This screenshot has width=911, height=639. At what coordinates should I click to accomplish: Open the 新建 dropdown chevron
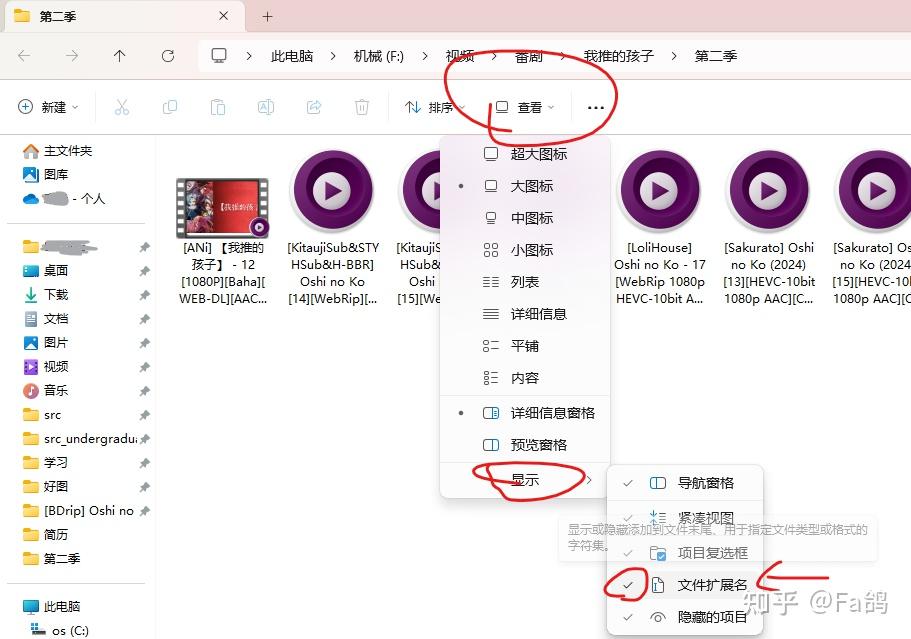pos(75,108)
